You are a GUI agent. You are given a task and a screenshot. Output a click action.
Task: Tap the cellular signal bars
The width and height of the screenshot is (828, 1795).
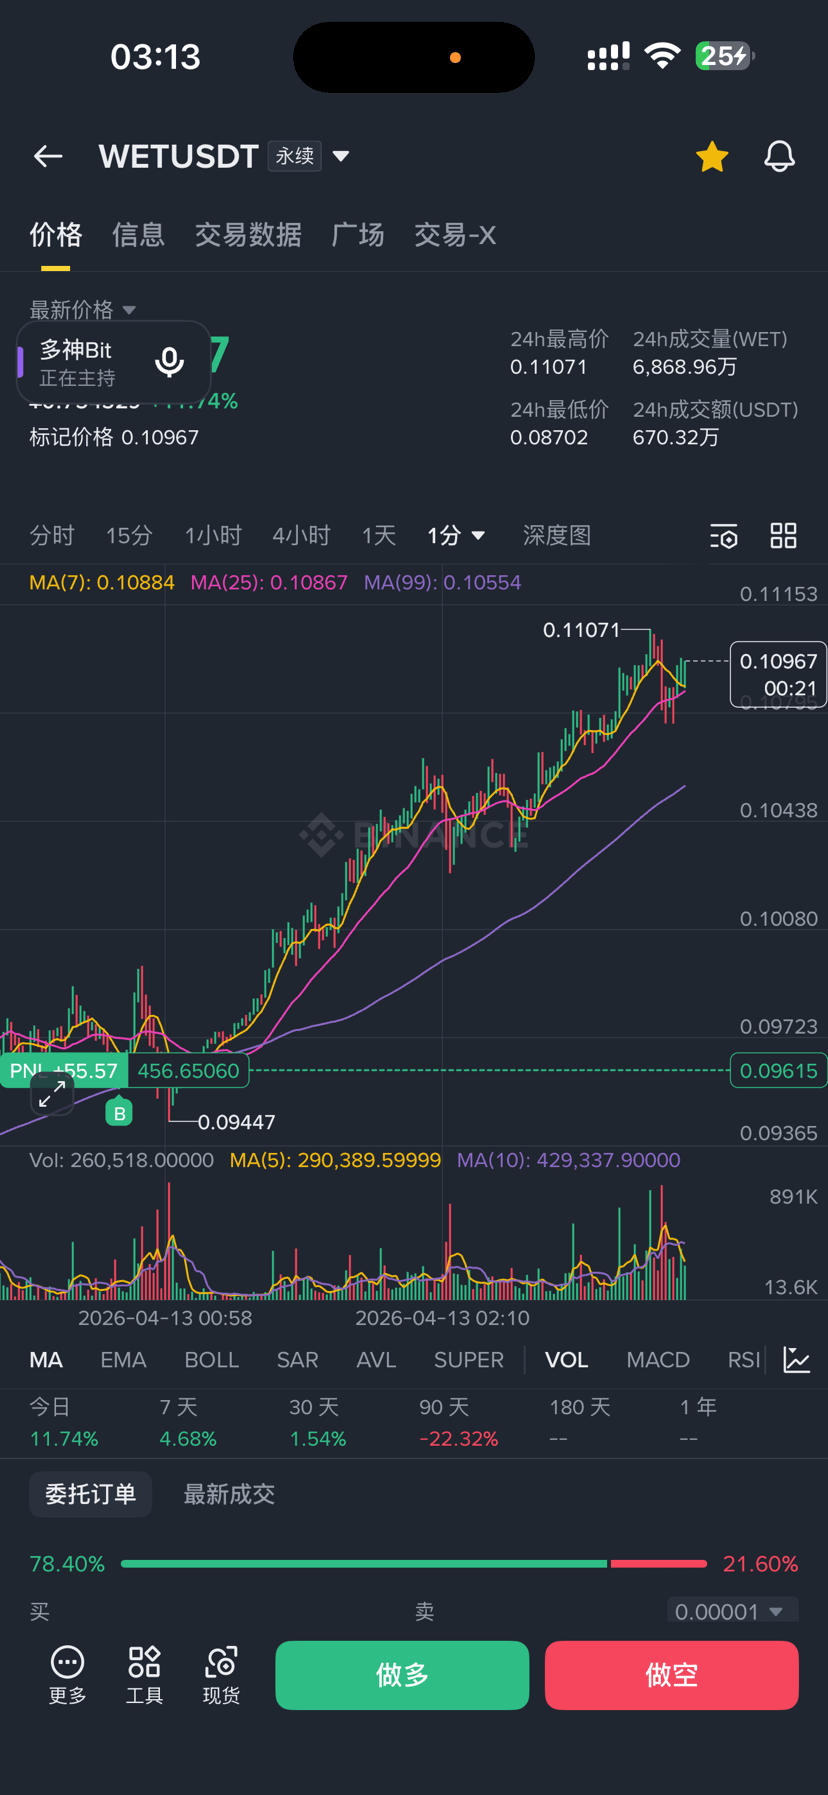(608, 56)
